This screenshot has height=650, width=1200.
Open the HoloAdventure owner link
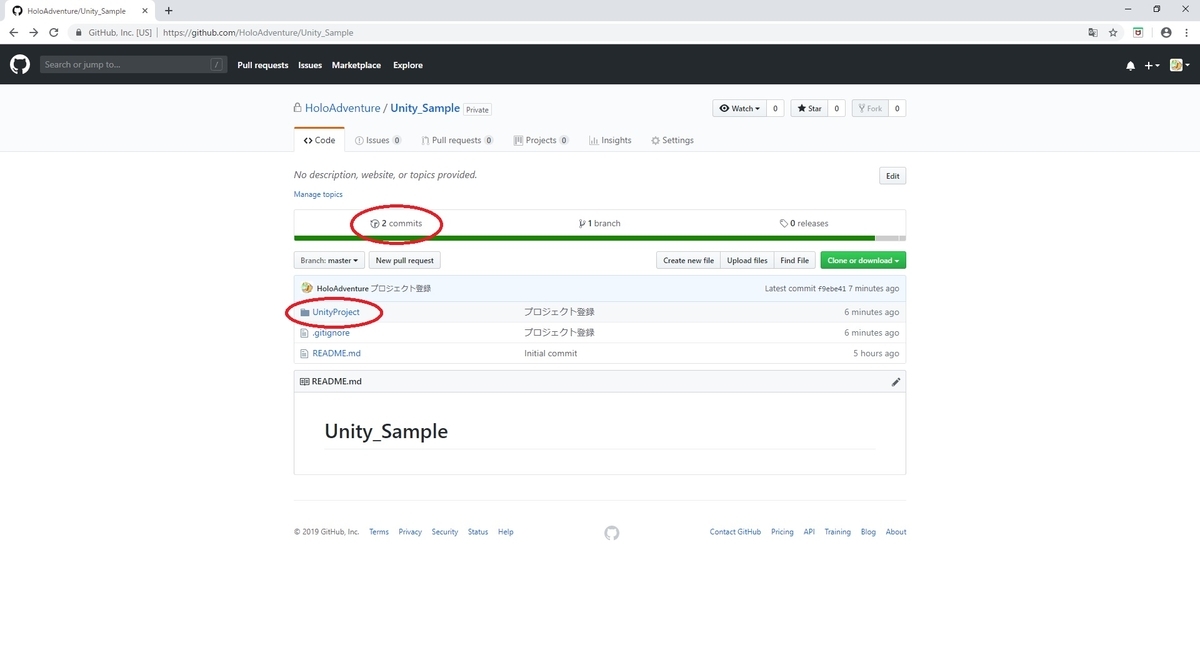coord(342,108)
